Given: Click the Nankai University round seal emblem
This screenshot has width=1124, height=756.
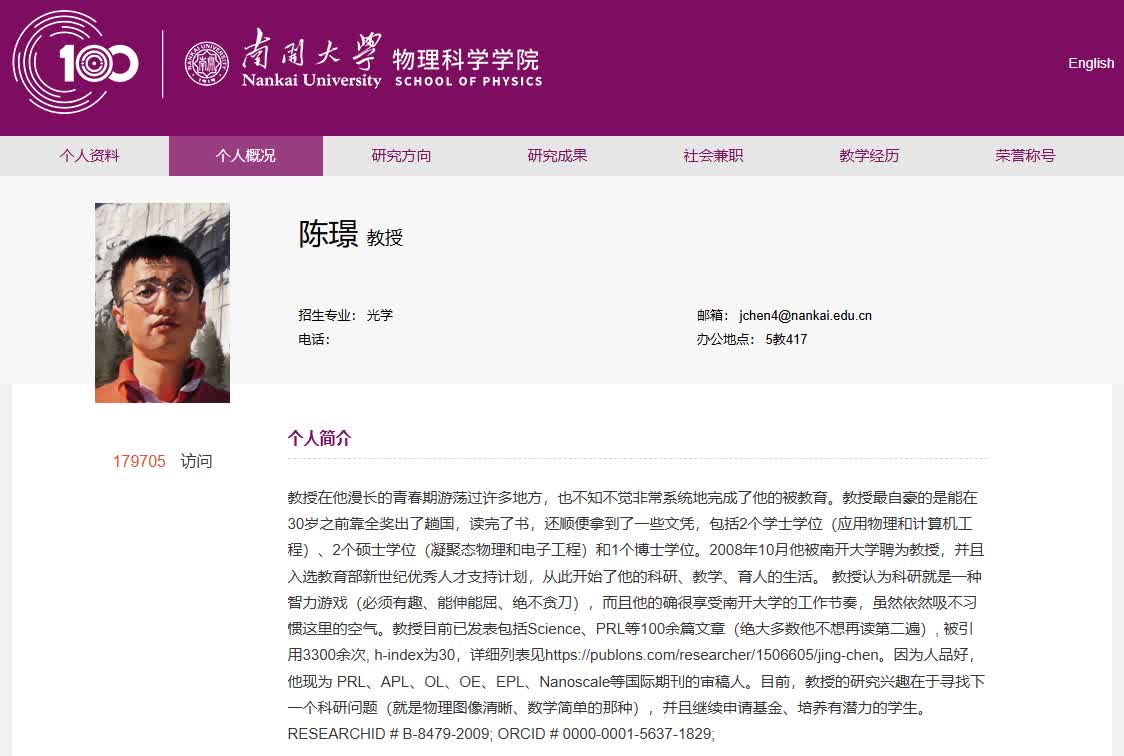Looking at the screenshot, I should click(206, 63).
